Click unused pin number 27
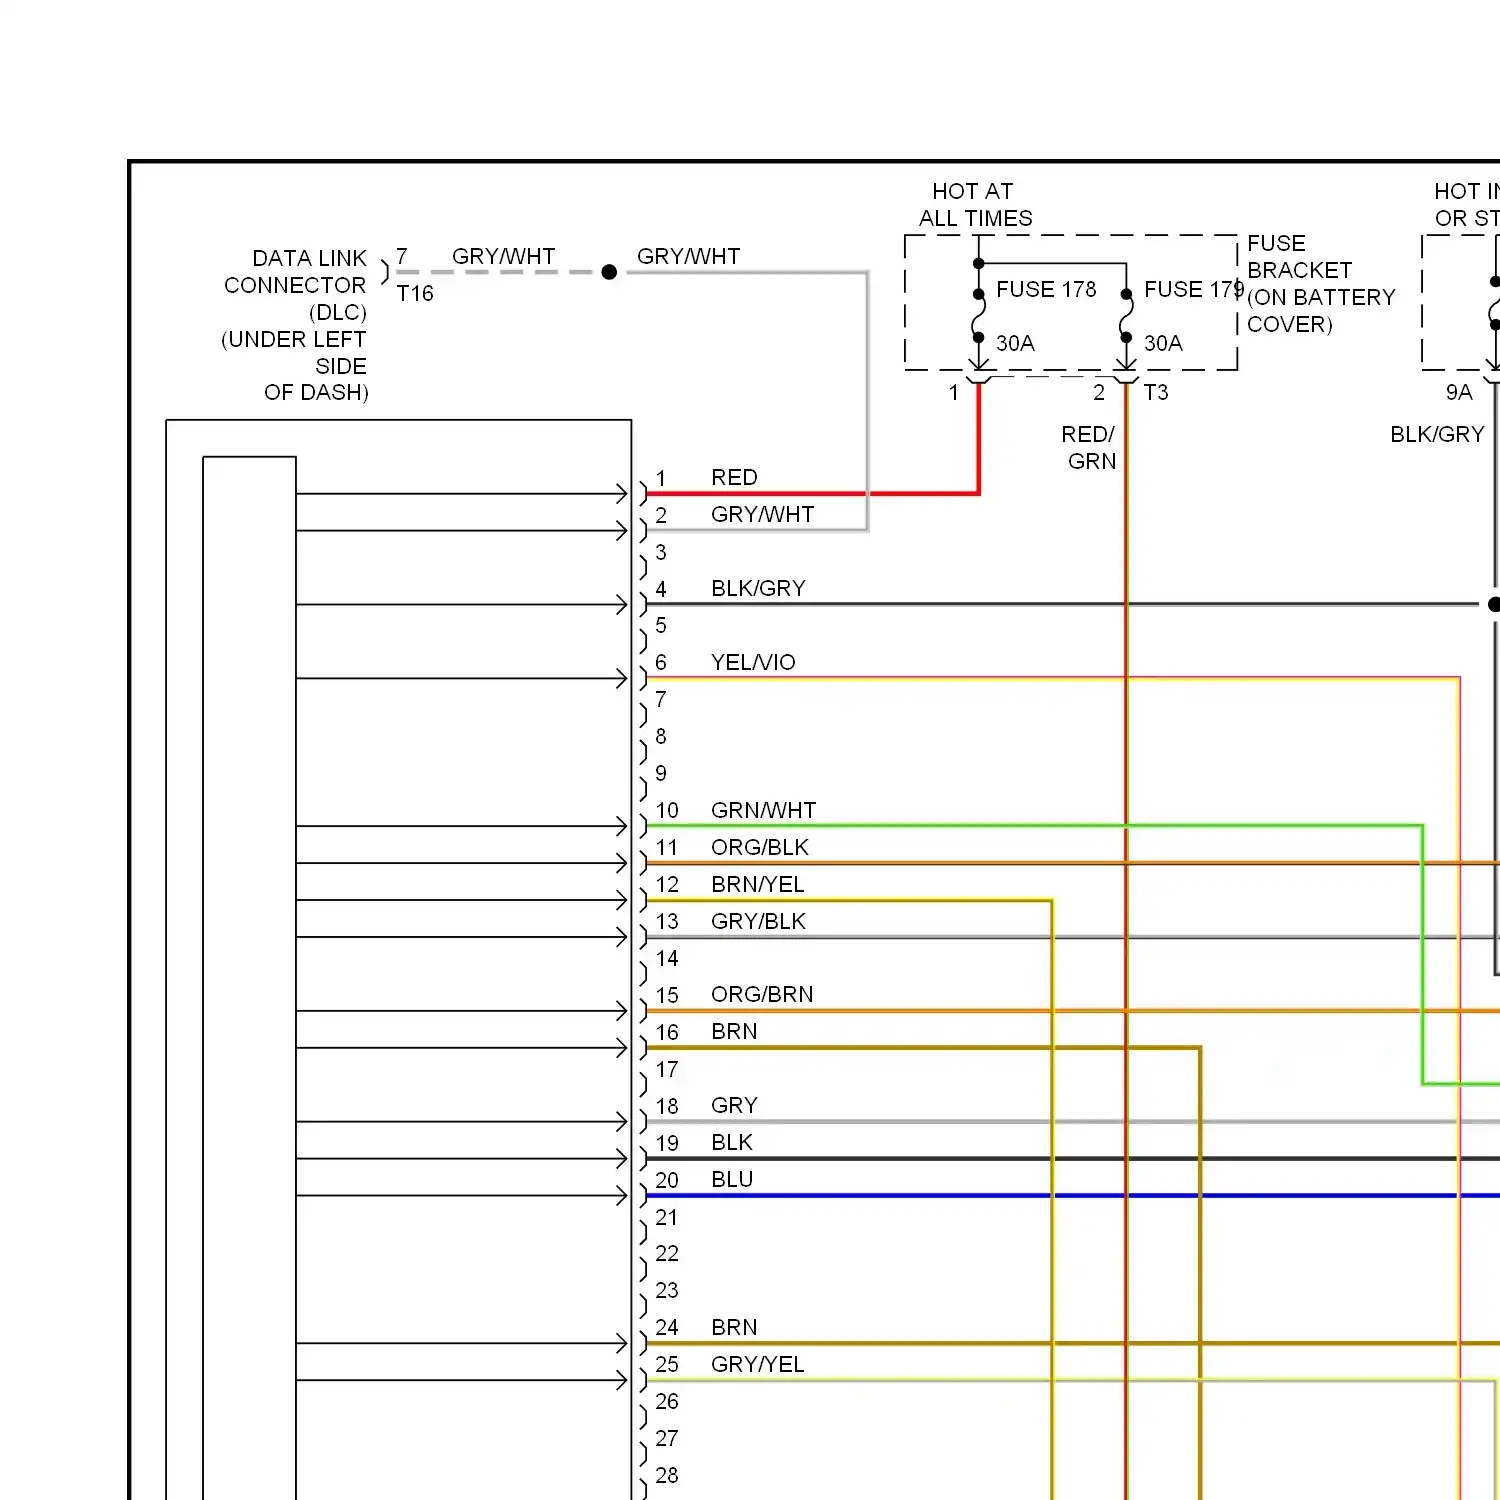The height and width of the screenshot is (1500, 1500). click(667, 1438)
